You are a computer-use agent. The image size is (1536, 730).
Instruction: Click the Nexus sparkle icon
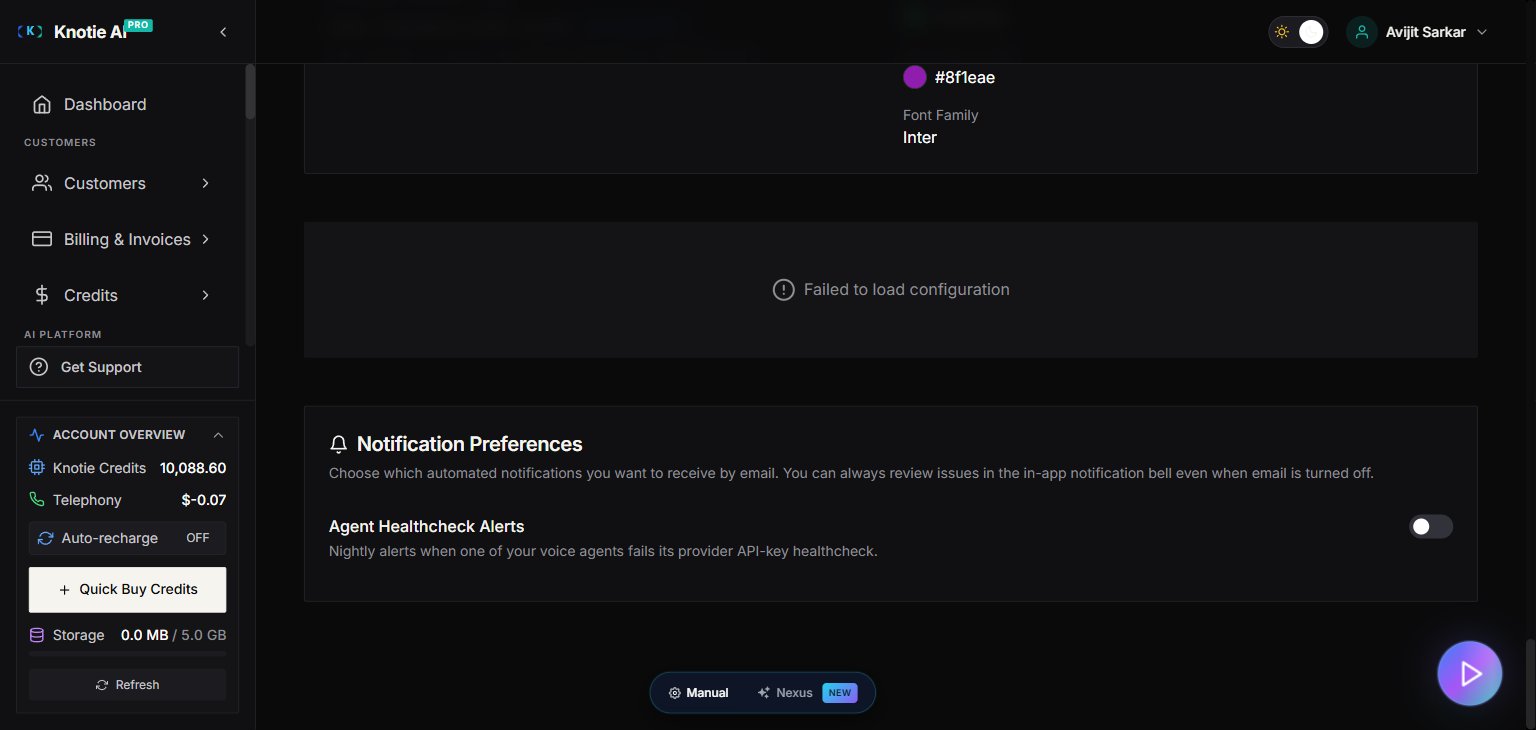[764, 692]
